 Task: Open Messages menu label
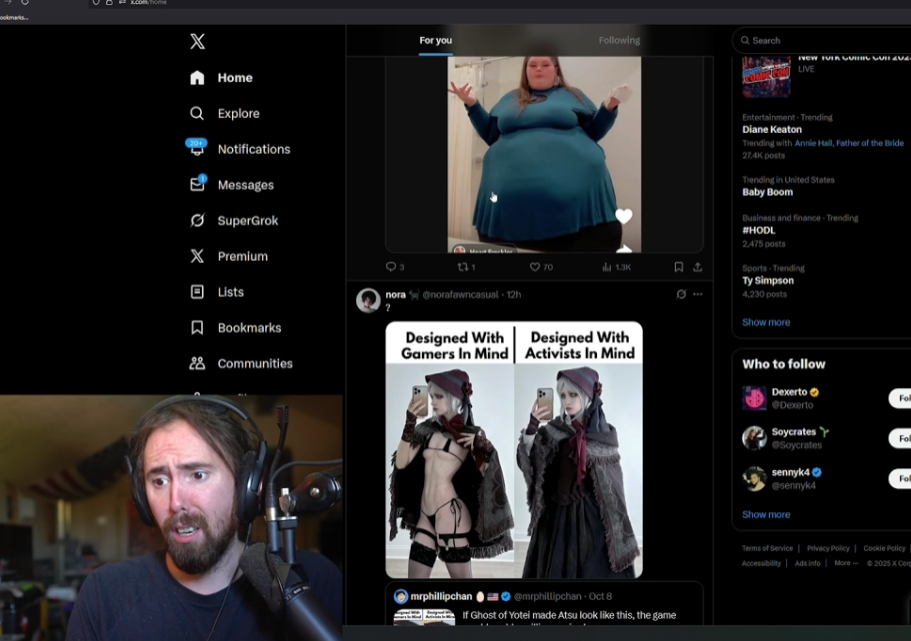[x=246, y=185]
